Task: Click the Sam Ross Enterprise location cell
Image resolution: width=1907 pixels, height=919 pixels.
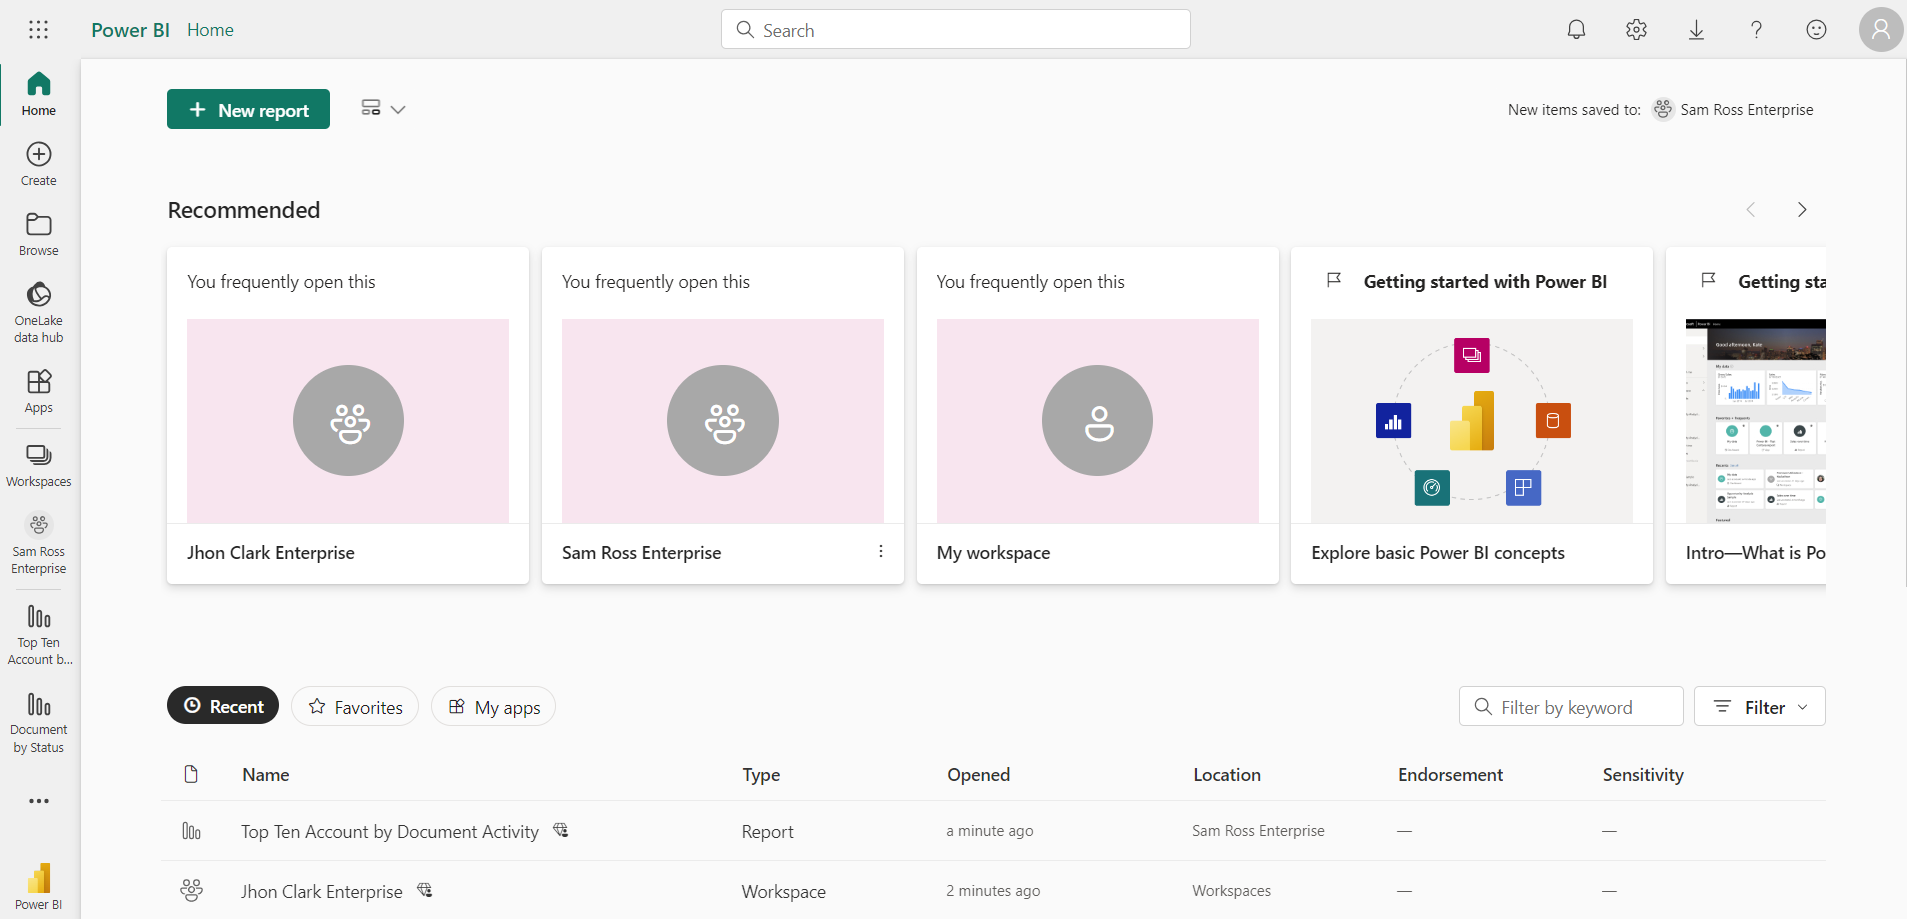Action: (x=1258, y=831)
